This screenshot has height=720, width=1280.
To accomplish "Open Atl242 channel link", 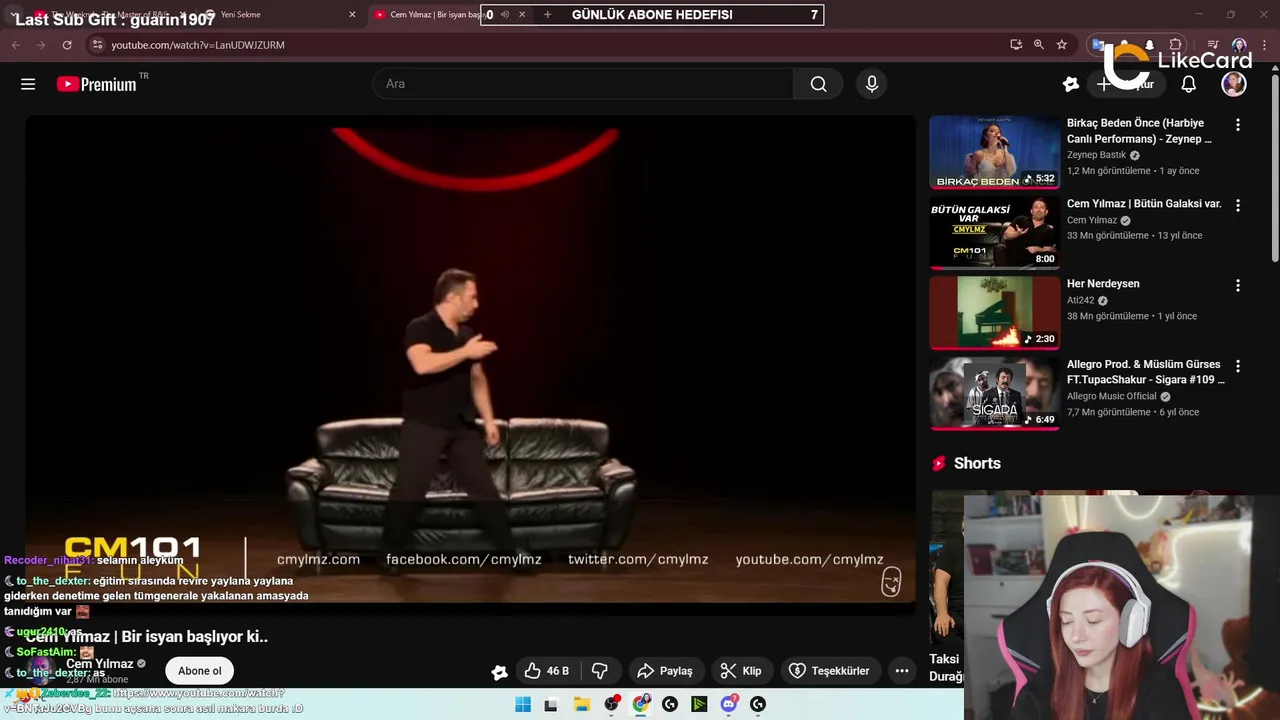I will [x=1081, y=300].
